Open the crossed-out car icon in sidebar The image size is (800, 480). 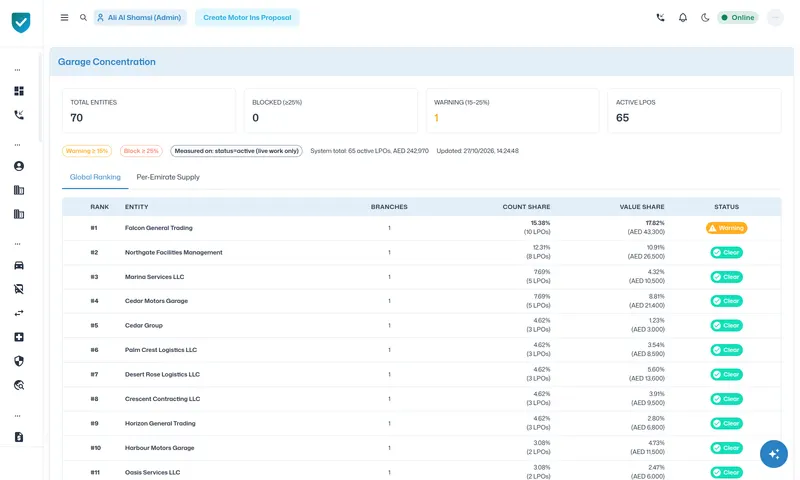19,289
